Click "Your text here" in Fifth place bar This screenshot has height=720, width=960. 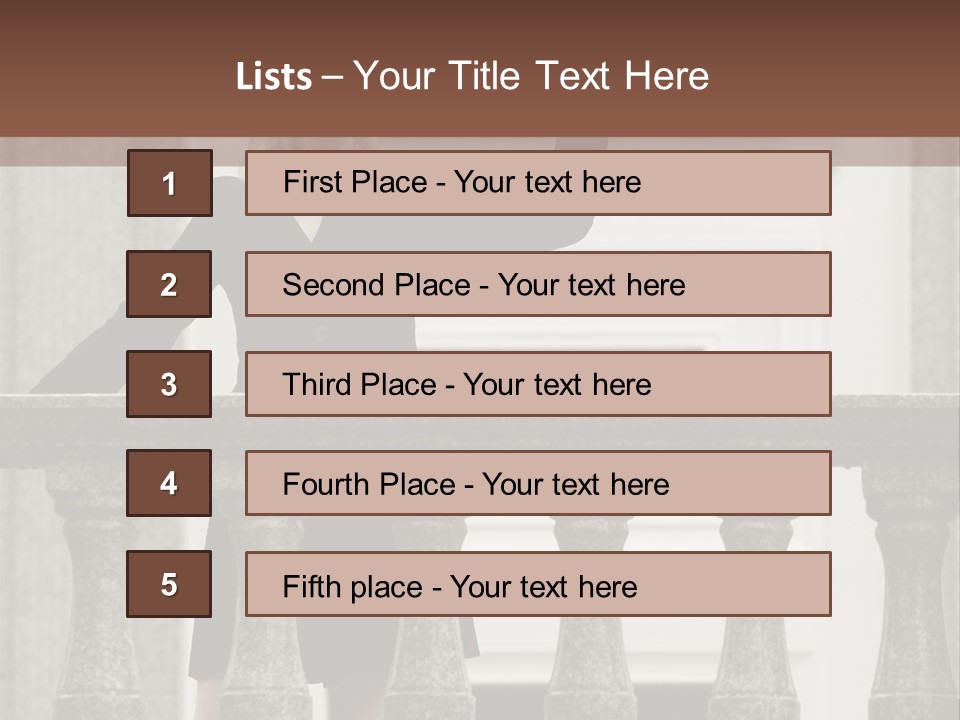(x=543, y=586)
